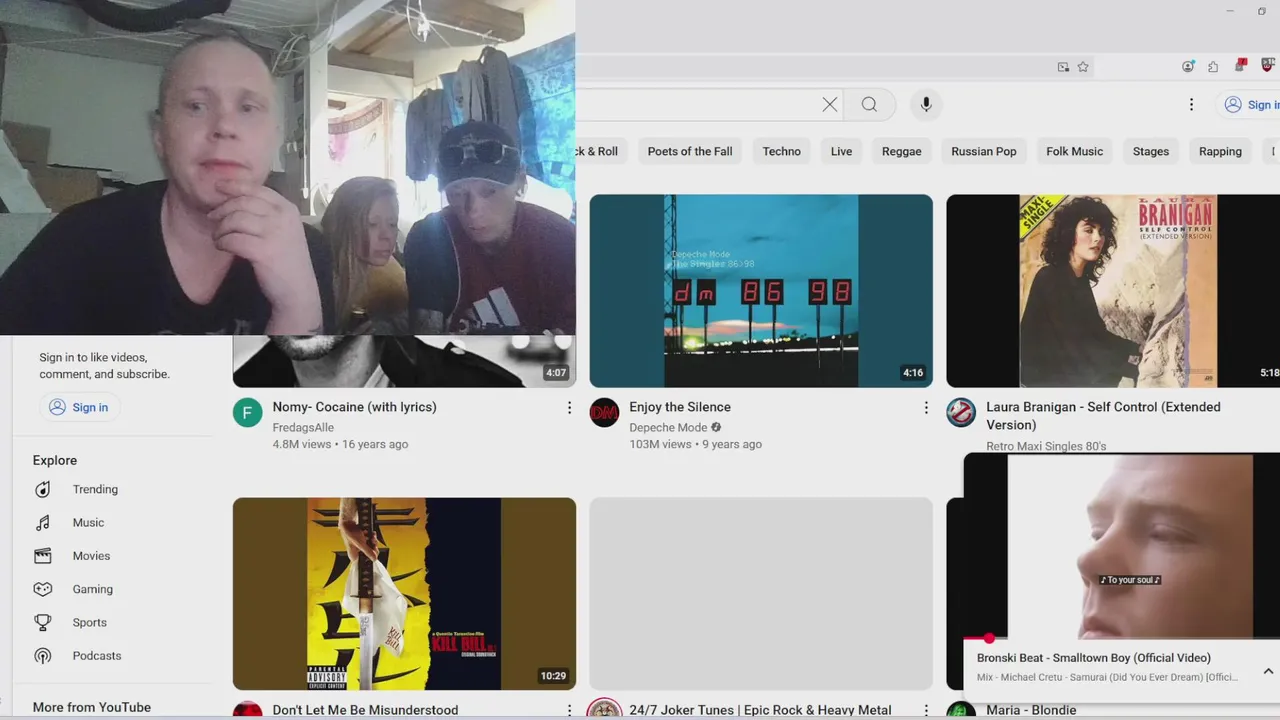This screenshot has width=1280, height=720.
Task: Seek using the miniplayer red progress bar
Action: tap(1121, 638)
